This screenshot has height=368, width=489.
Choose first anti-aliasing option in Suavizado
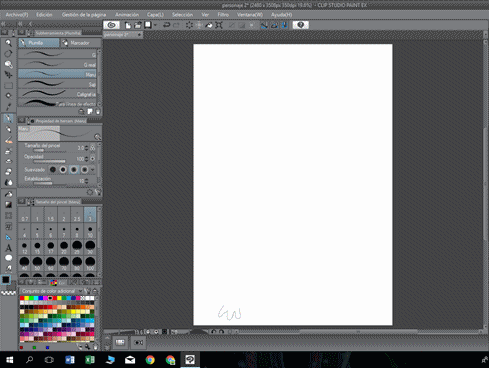53,170
